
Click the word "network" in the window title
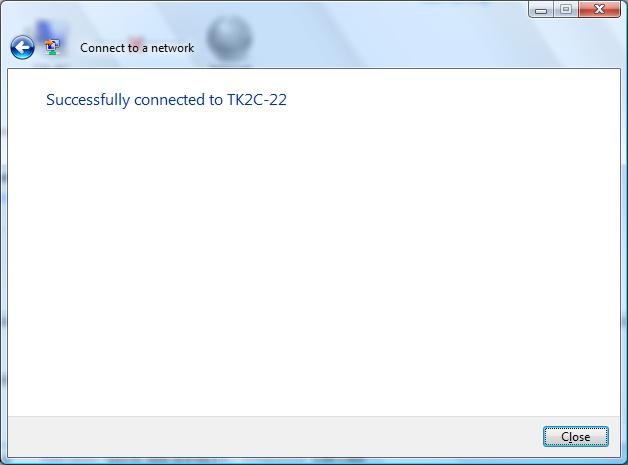click(173, 48)
